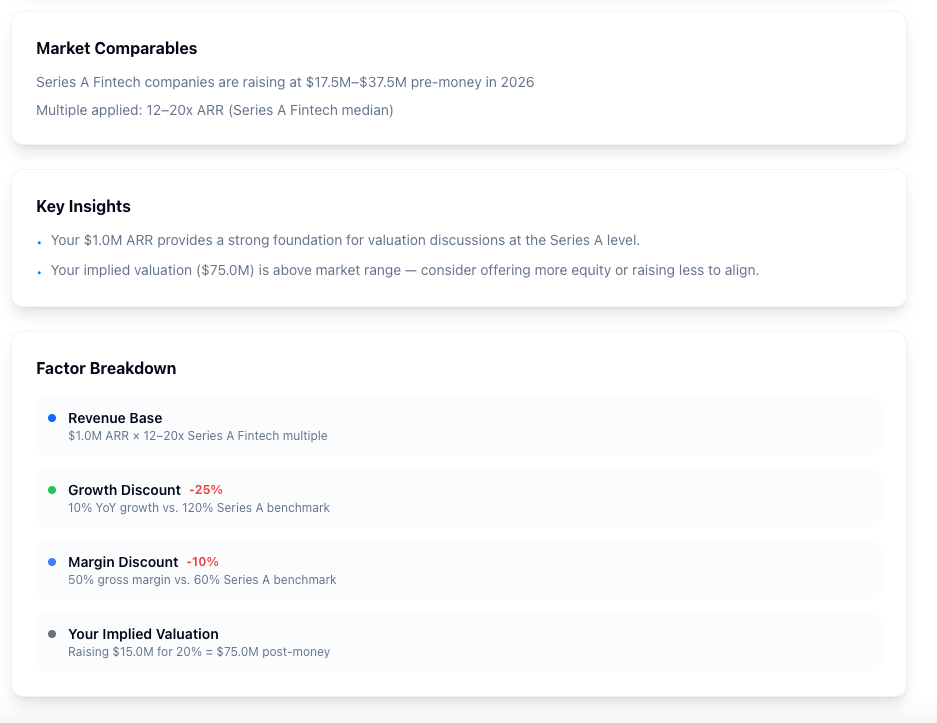Click the -25% growth discount badge

[x=206, y=490]
